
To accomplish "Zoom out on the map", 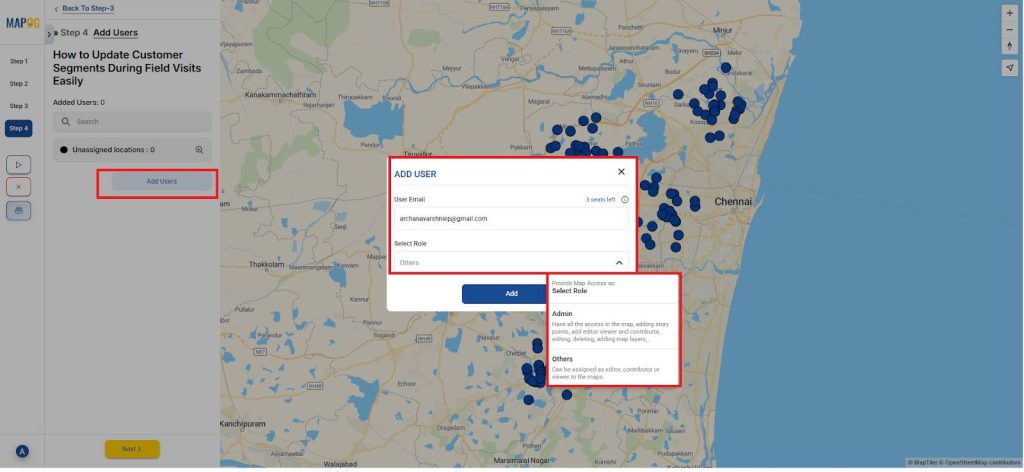I will (x=1009, y=29).
